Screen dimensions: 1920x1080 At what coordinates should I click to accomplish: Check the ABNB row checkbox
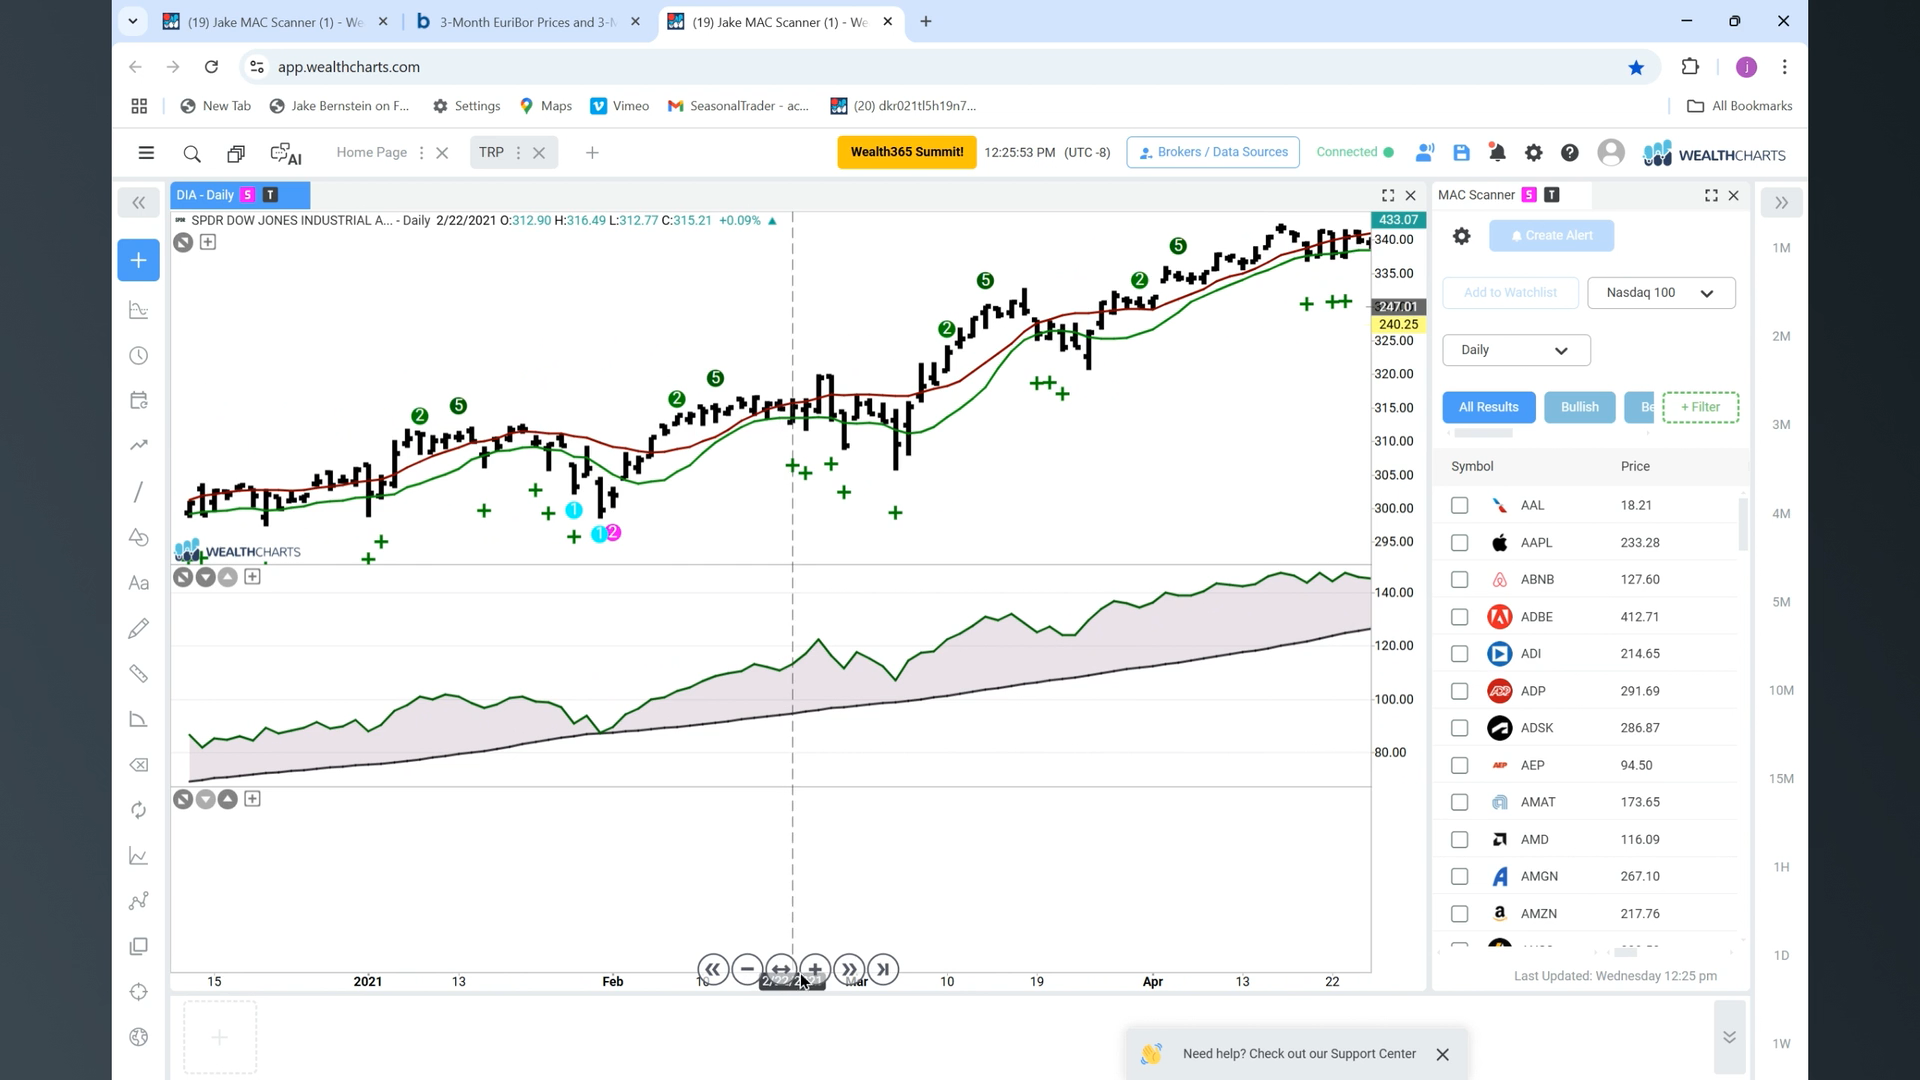(1460, 580)
